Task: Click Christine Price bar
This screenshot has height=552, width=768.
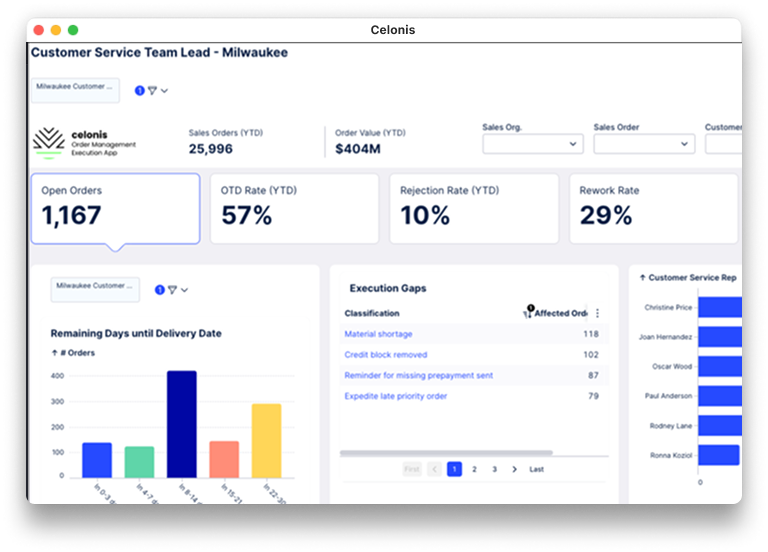Action: point(720,308)
